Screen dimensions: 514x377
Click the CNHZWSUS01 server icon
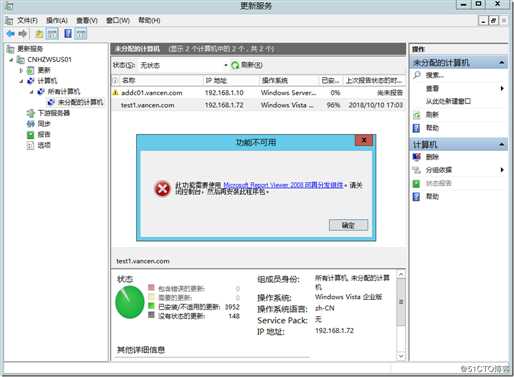(21, 60)
